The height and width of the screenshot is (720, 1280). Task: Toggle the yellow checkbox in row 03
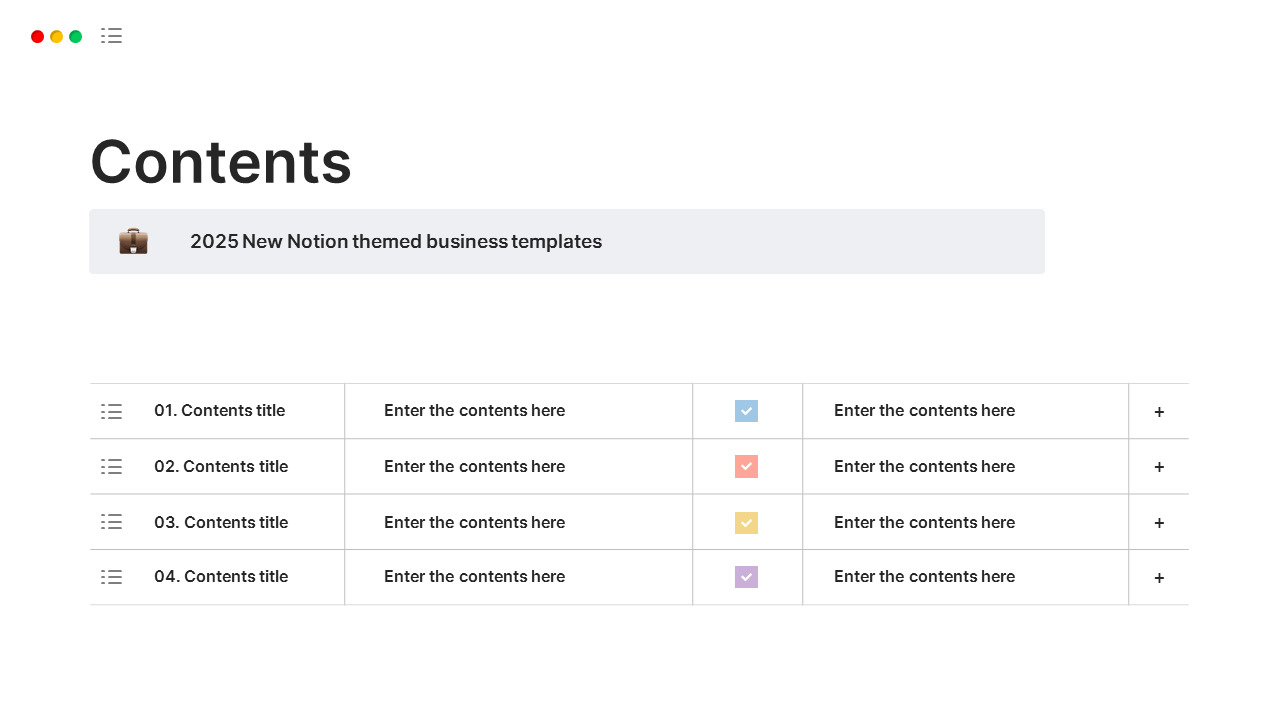[x=746, y=522]
